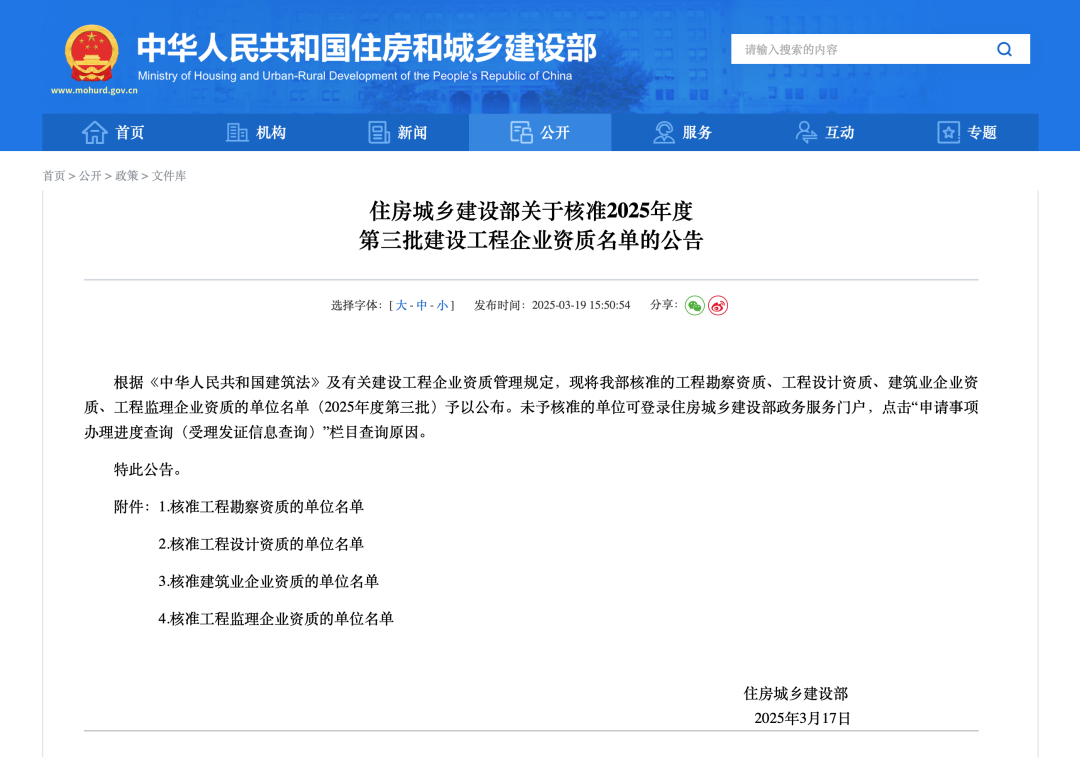Share via the green WeChat icon
The image size is (1080, 757).
(694, 305)
